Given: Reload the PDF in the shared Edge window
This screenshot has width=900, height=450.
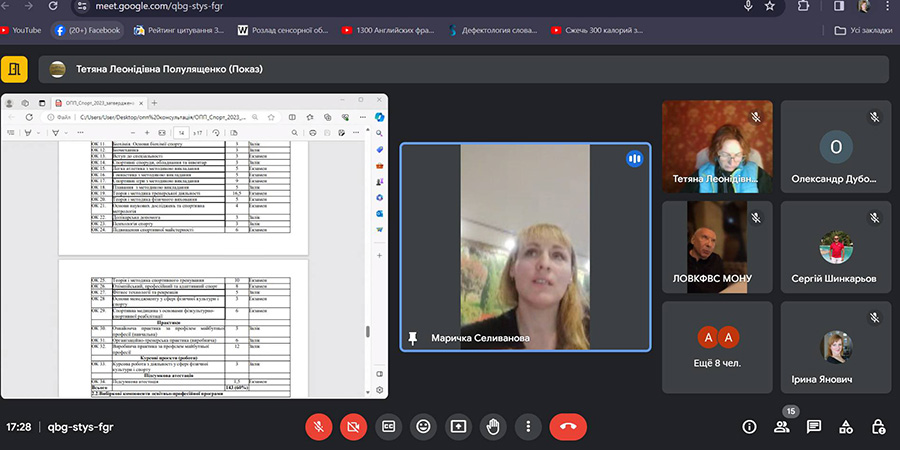Looking at the screenshot, I should [x=29, y=117].
